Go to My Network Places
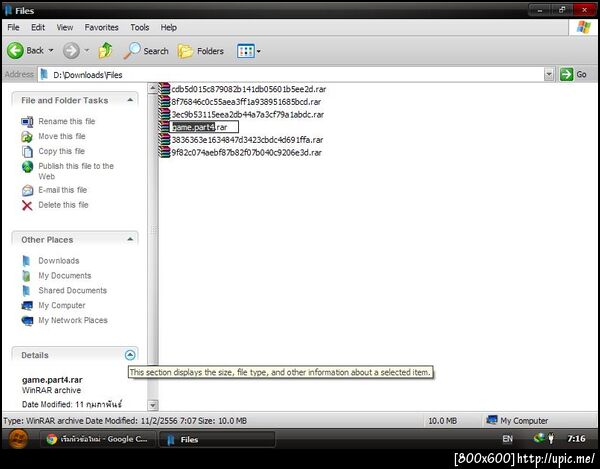Viewport: 600px width, 469px height. 73,320
